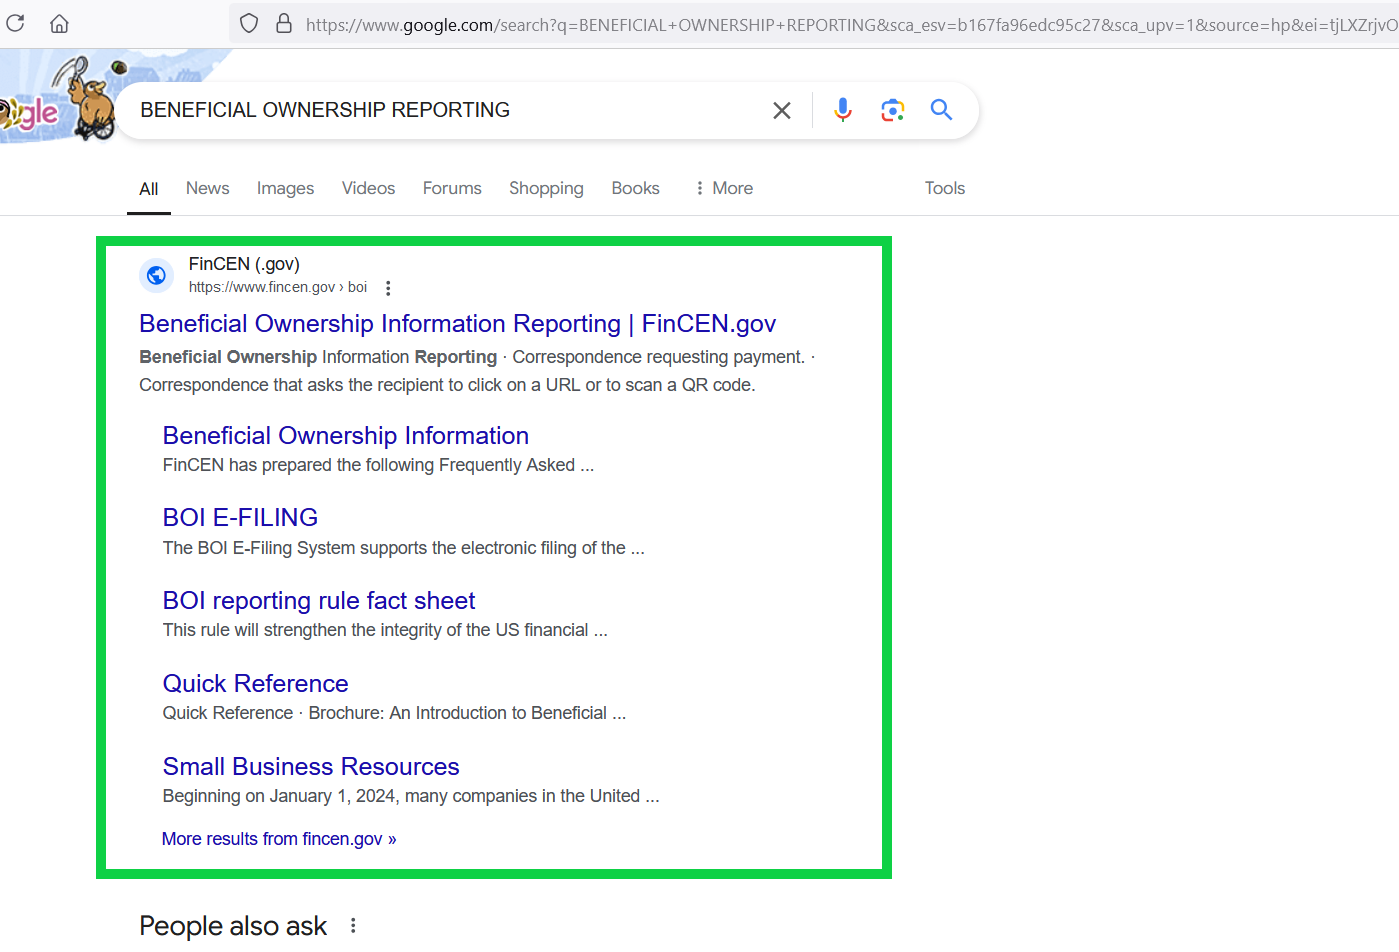Image resolution: width=1399 pixels, height=952 pixels.
Task: Switch to the Videos tab
Action: coord(368,188)
